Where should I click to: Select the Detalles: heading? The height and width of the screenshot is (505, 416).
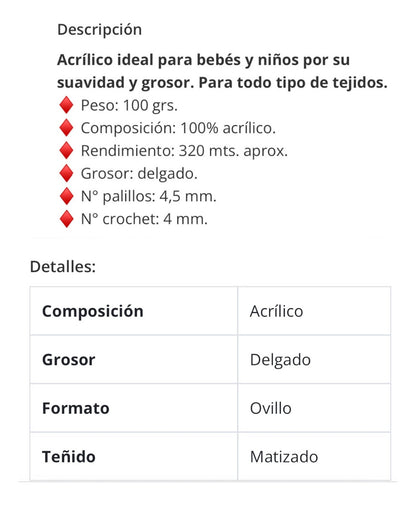[63, 267]
